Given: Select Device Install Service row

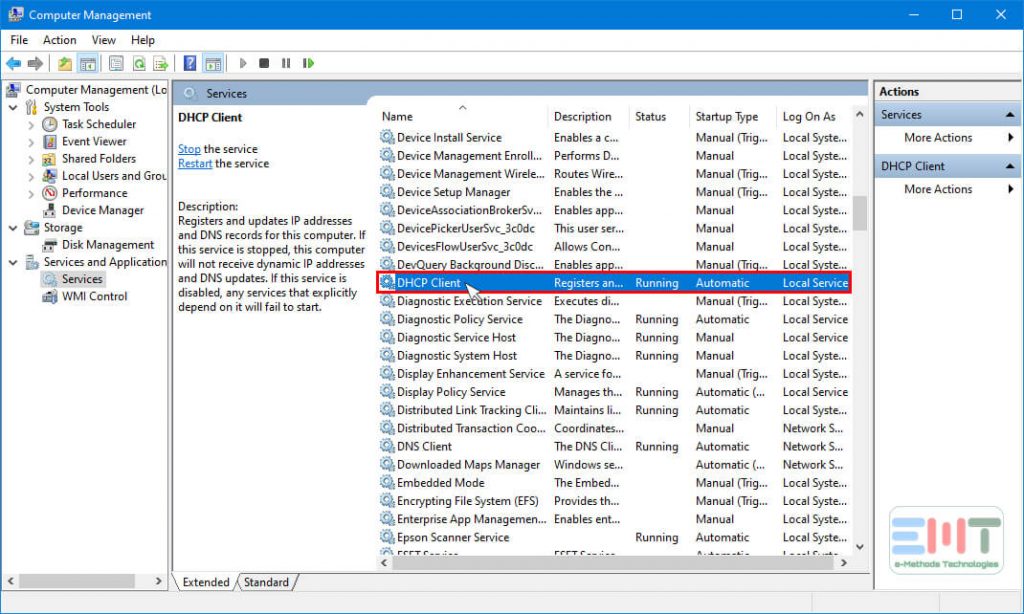Looking at the screenshot, I should coord(614,138).
